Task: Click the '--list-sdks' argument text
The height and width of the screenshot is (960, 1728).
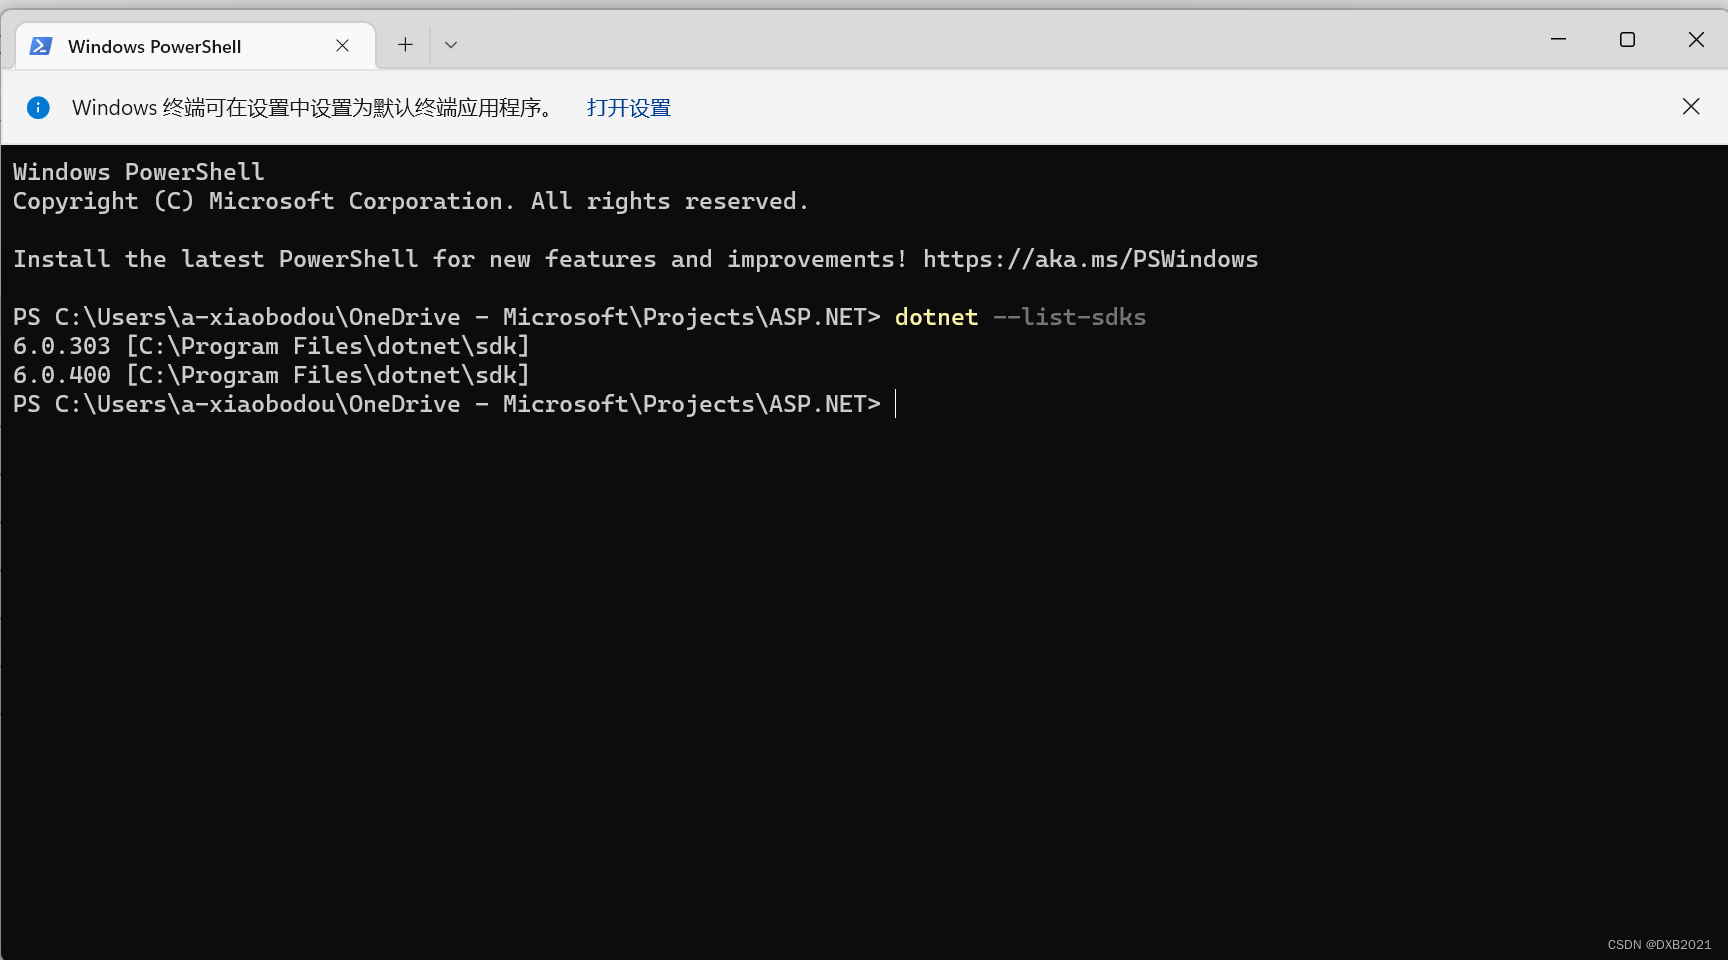Action: pyautogui.click(x=1070, y=317)
